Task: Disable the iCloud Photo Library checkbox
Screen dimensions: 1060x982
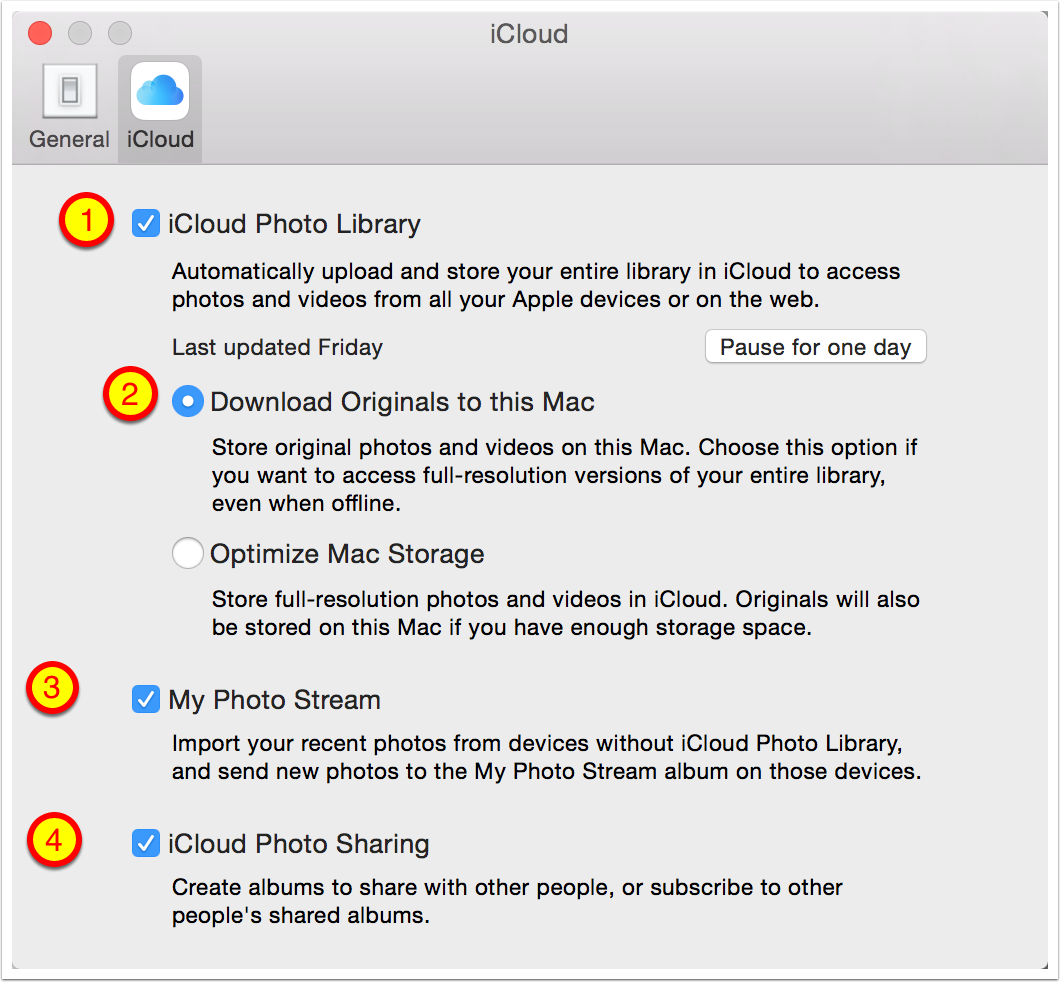Action: [146, 224]
